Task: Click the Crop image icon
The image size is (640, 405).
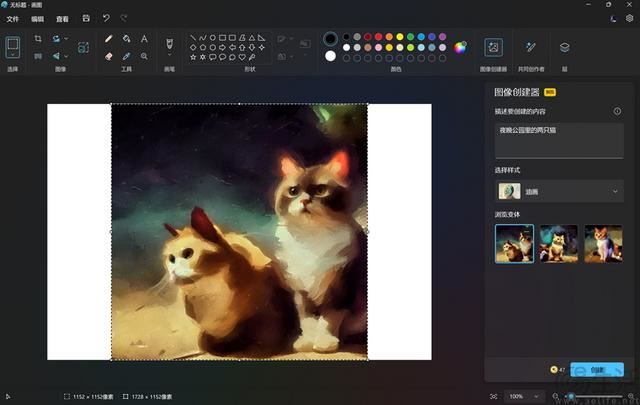Action: click(x=38, y=39)
